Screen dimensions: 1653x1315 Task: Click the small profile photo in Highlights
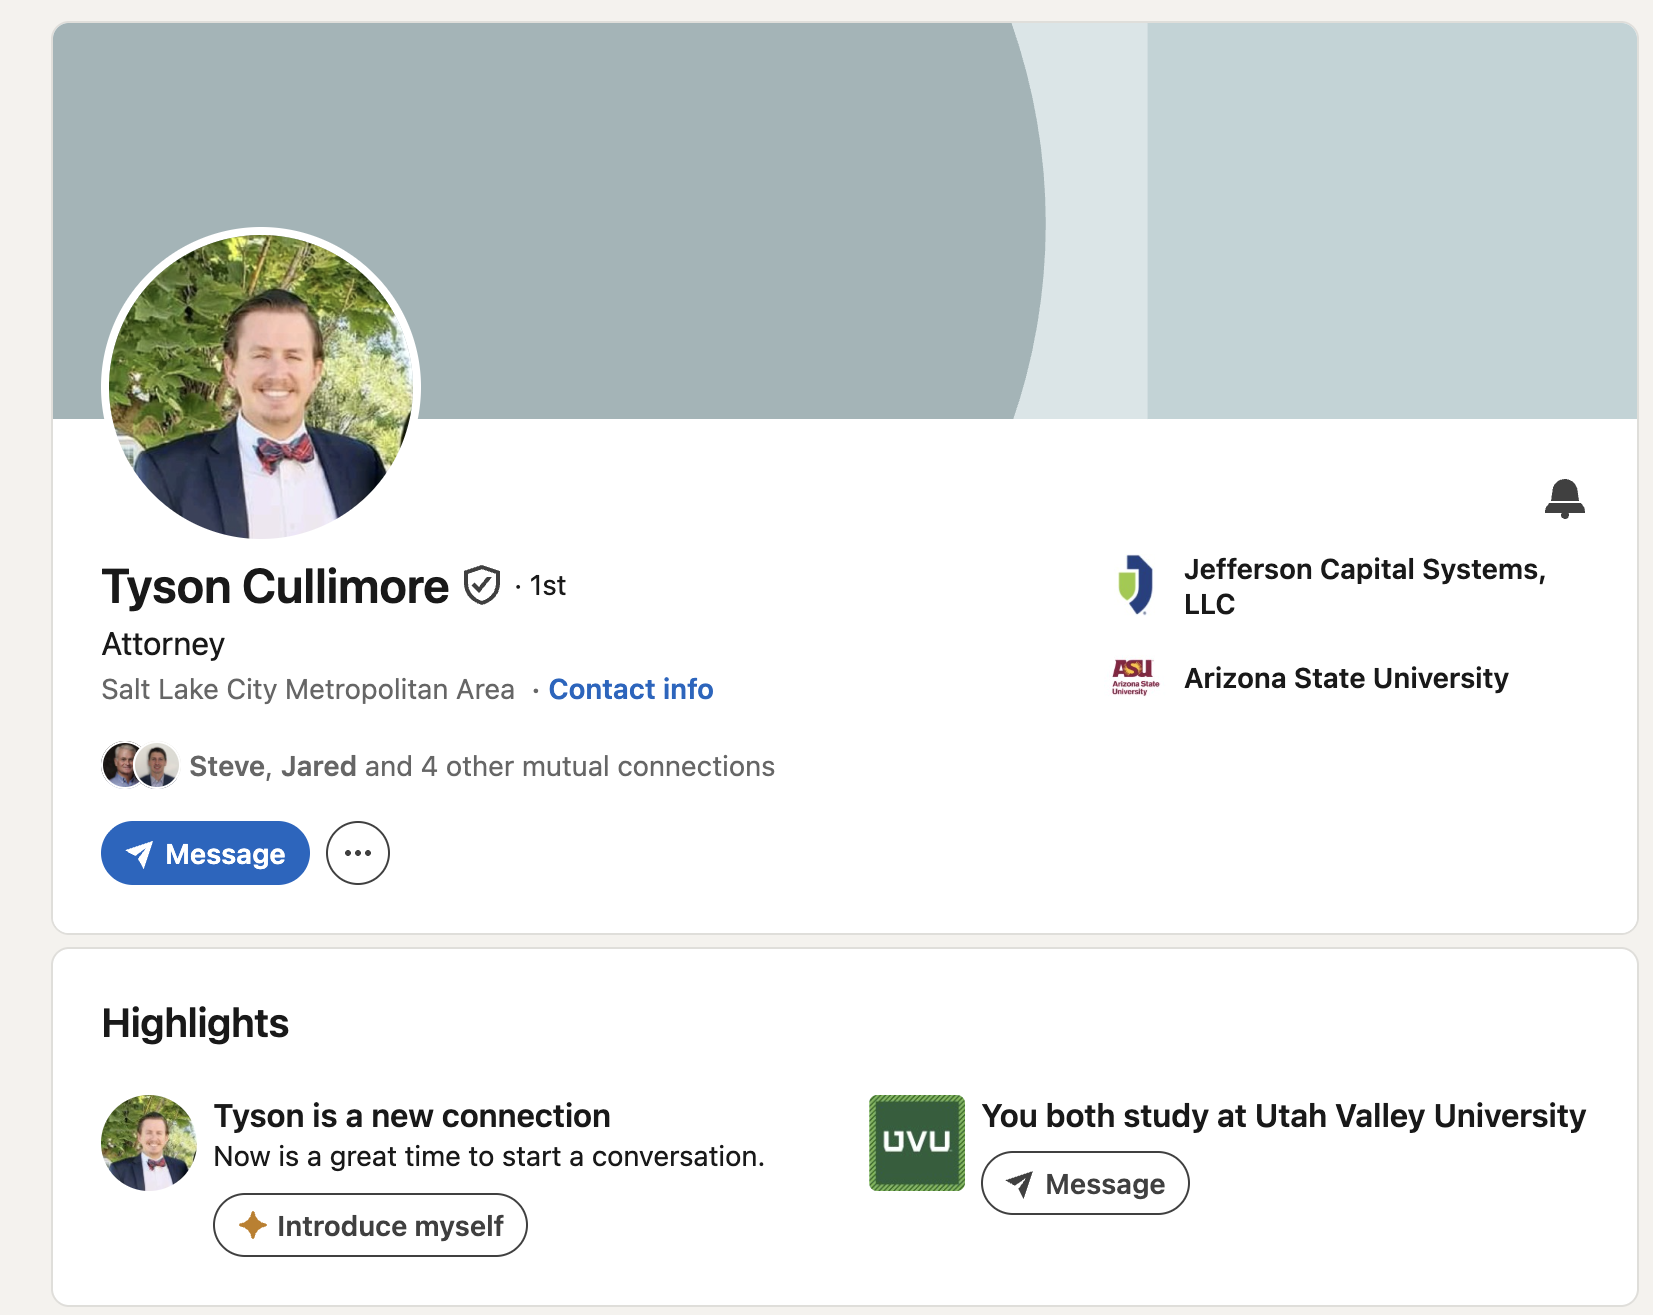149,1143
